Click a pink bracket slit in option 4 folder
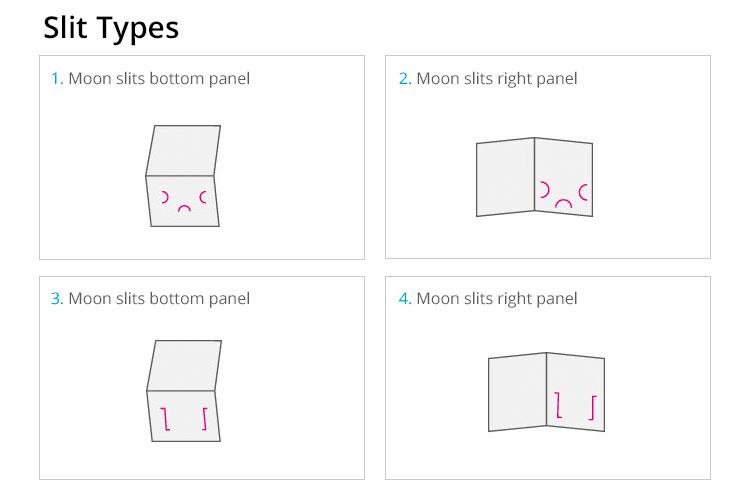Viewport: 750px width, 500px height. click(558, 405)
